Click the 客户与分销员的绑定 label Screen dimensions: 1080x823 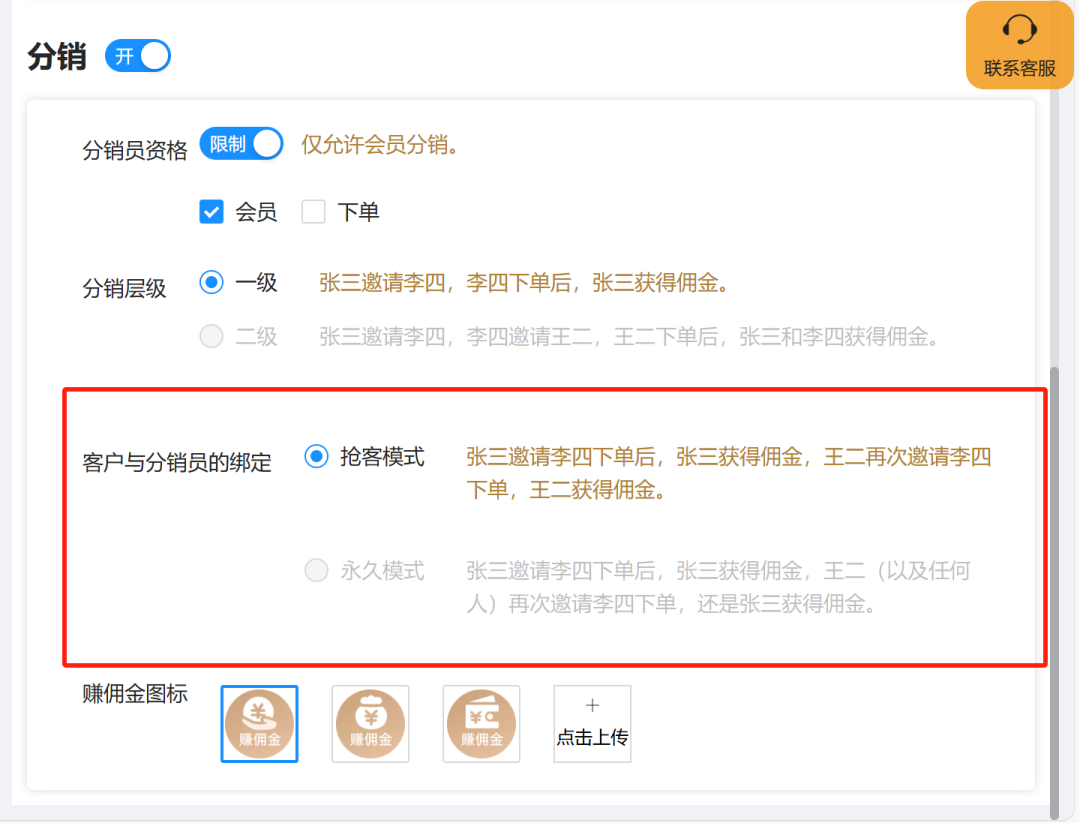pyautogui.click(x=177, y=462)
